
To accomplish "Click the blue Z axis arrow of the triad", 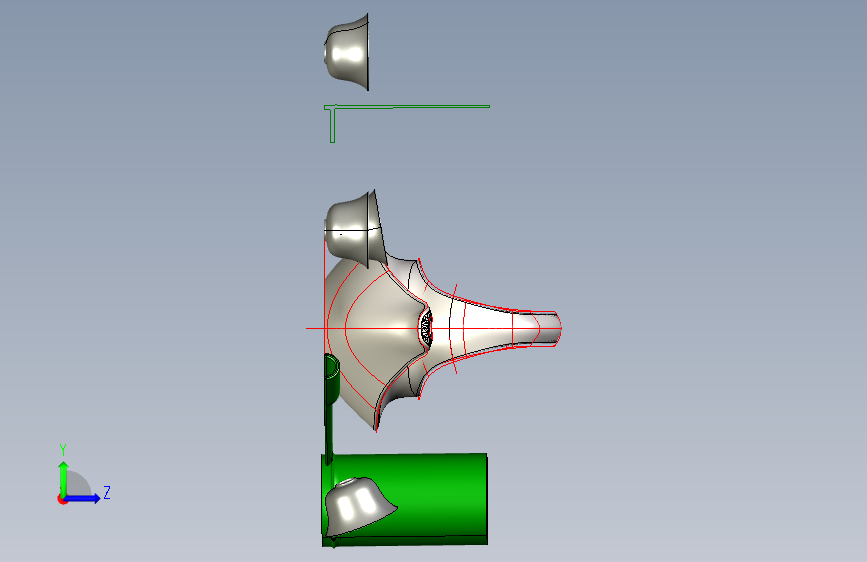I will (83, 498).
